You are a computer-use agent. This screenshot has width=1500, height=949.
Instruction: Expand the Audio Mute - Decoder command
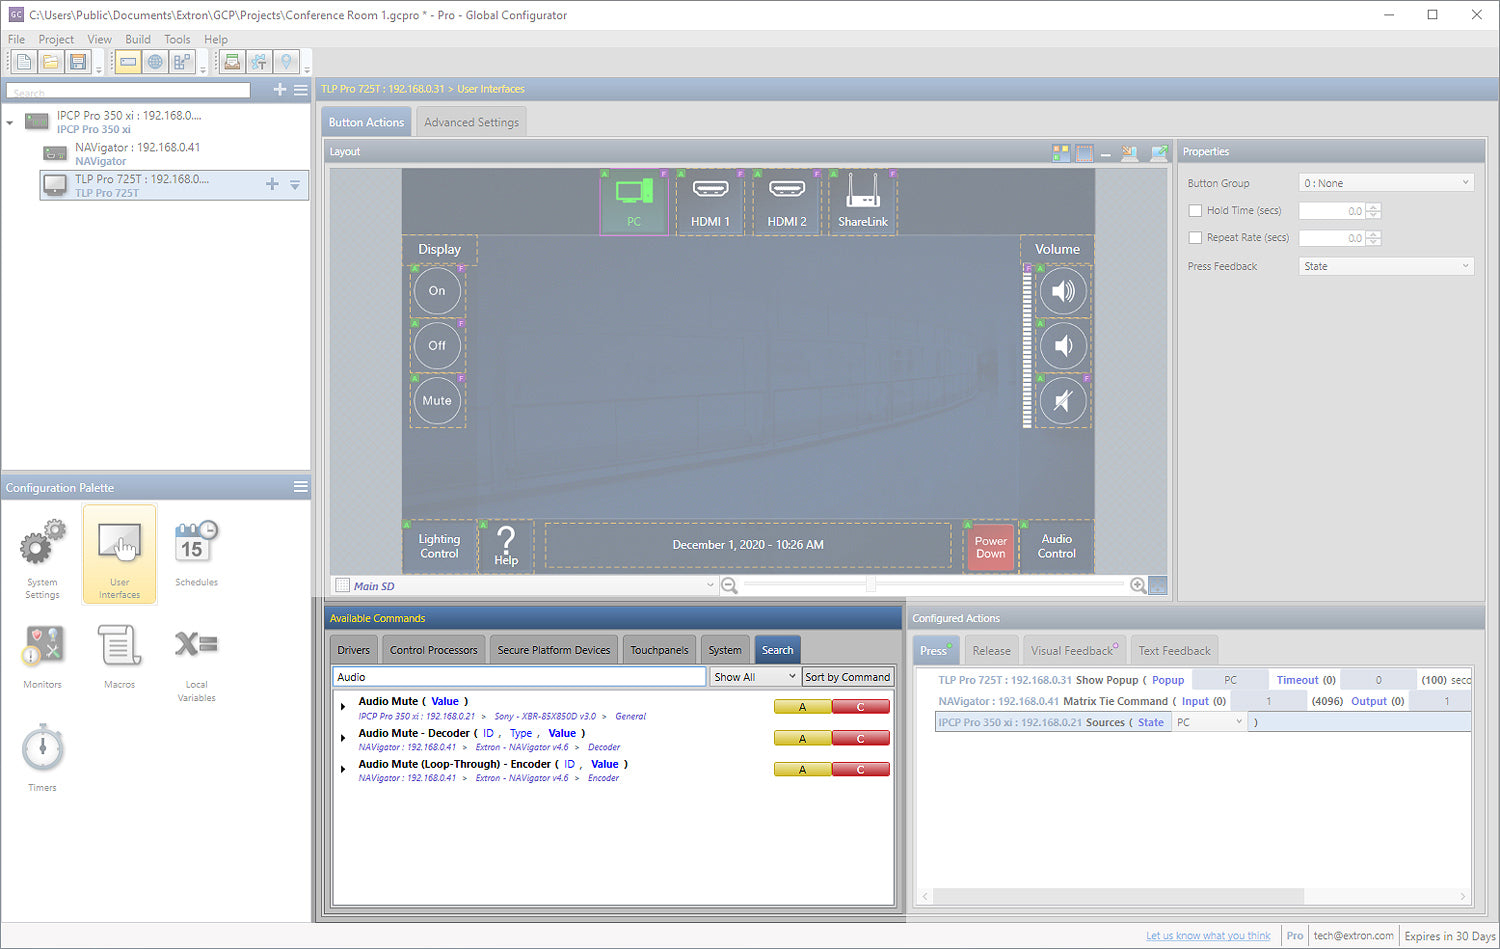pos(343,739)
